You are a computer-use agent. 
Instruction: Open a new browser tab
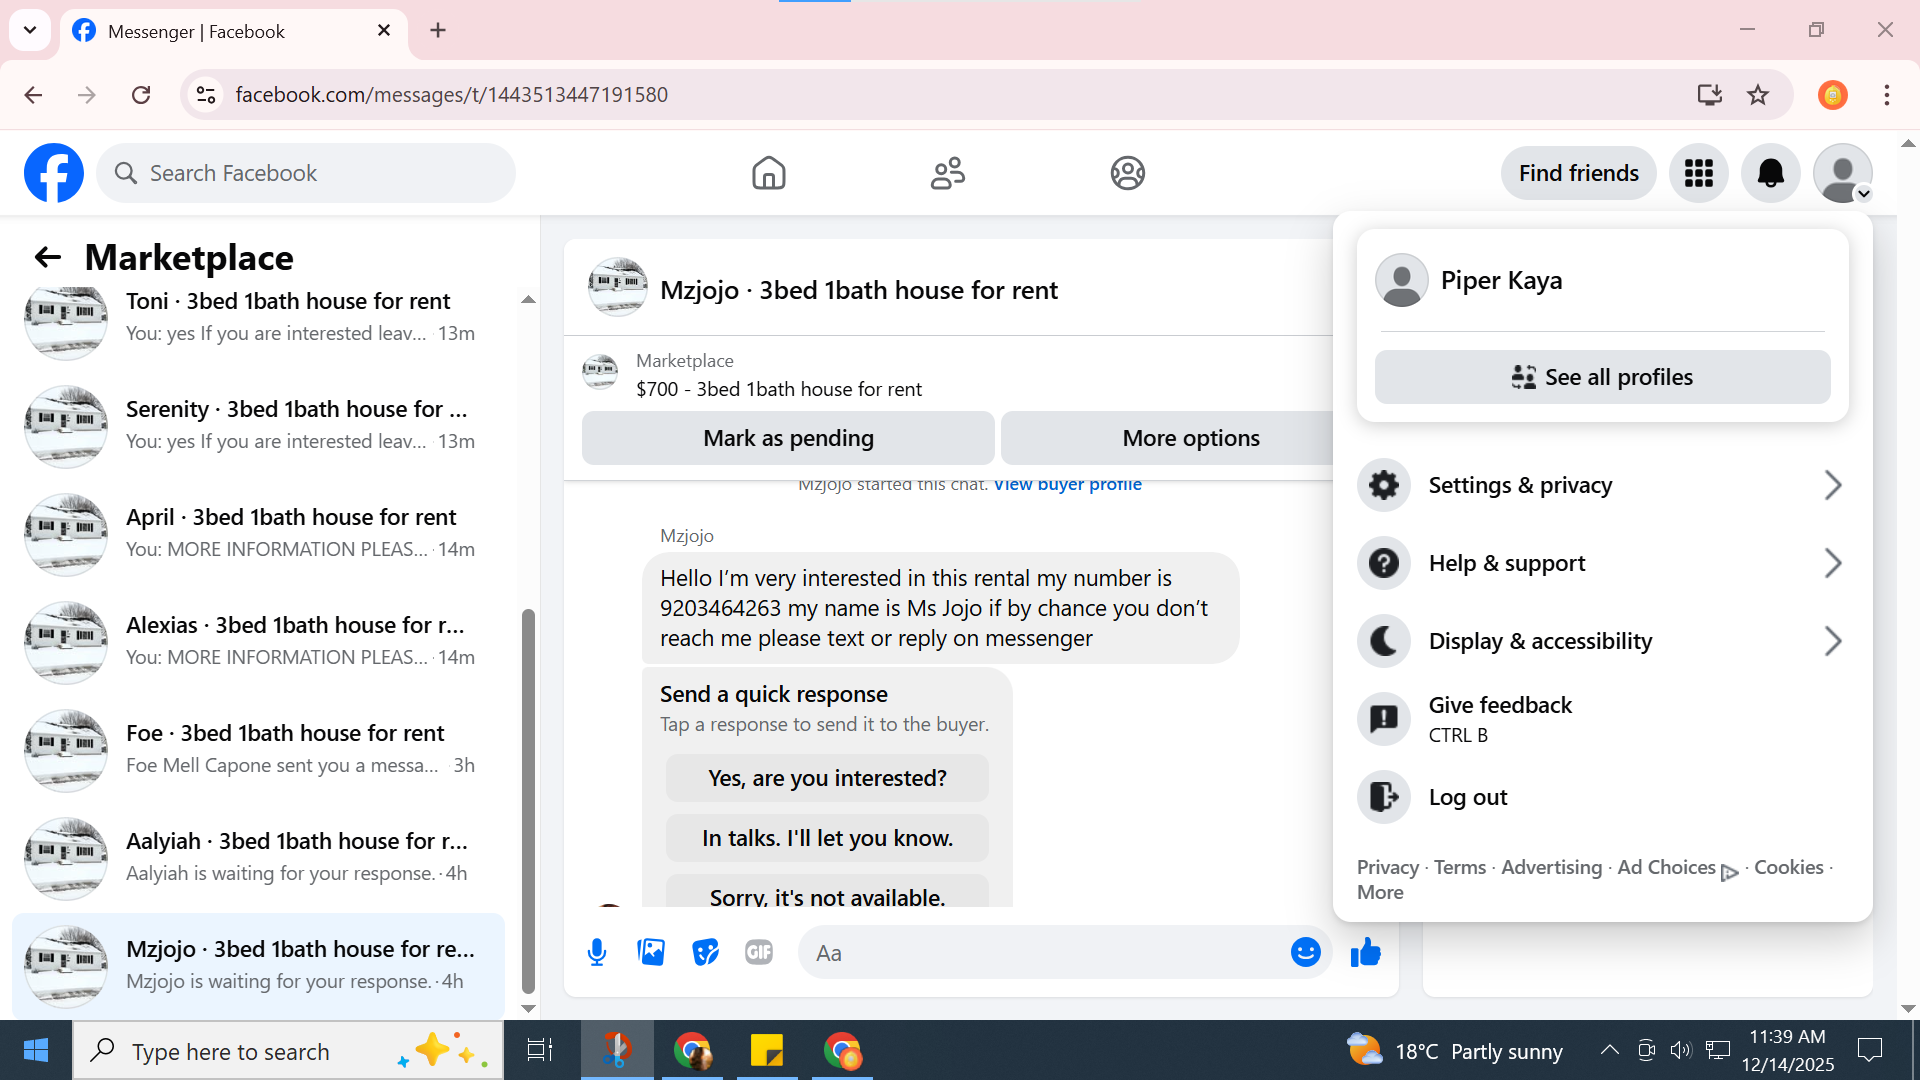pyautogui.click(x=438, y=30)
